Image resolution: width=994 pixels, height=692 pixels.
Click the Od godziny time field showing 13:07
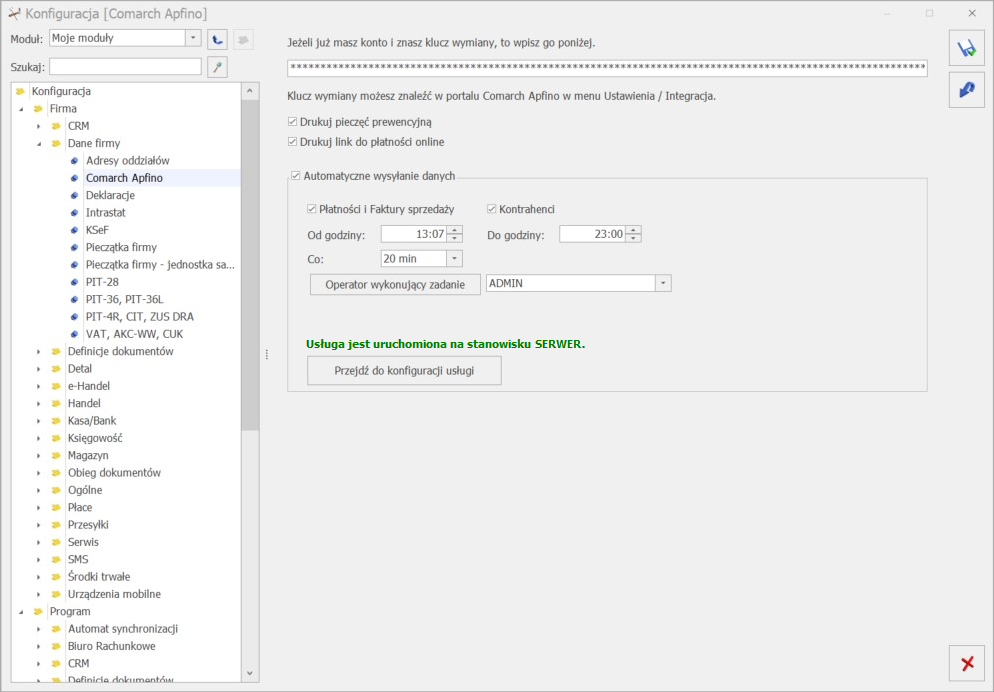click(414, 234)
